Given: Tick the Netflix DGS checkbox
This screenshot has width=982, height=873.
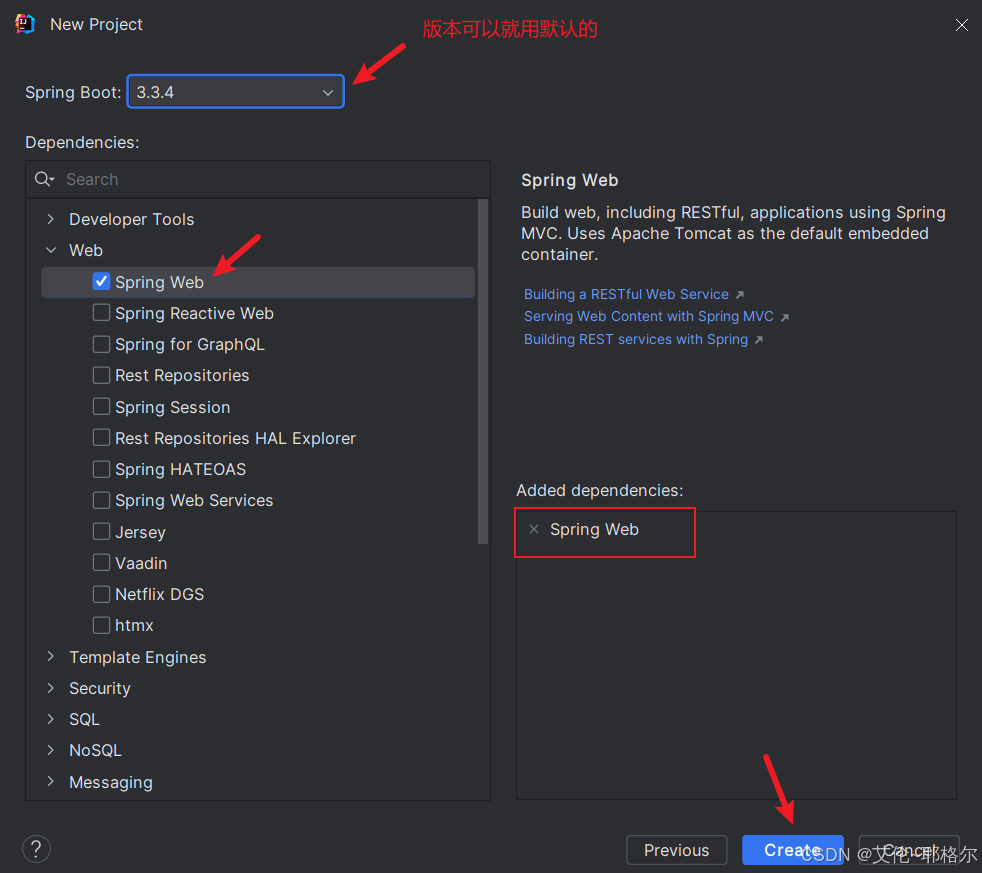Looking at the screenshot, I should pos(101,594).
